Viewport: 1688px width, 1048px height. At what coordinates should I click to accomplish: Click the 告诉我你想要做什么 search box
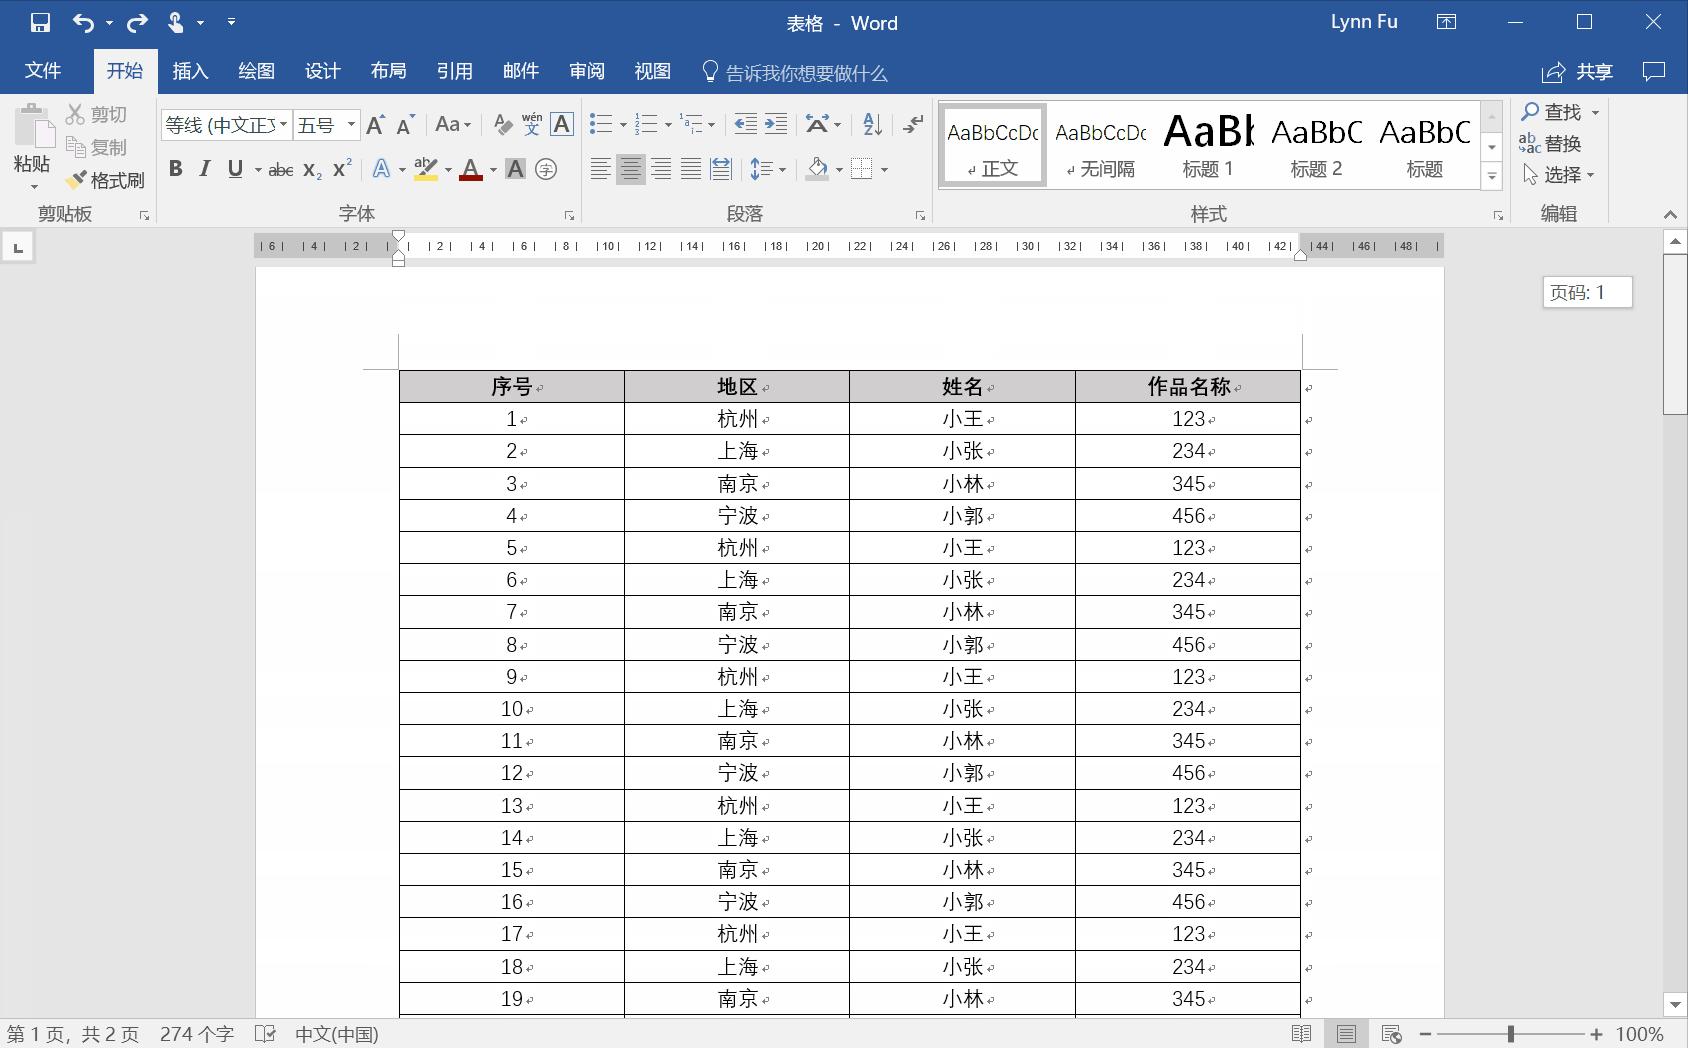coord(795,72)
